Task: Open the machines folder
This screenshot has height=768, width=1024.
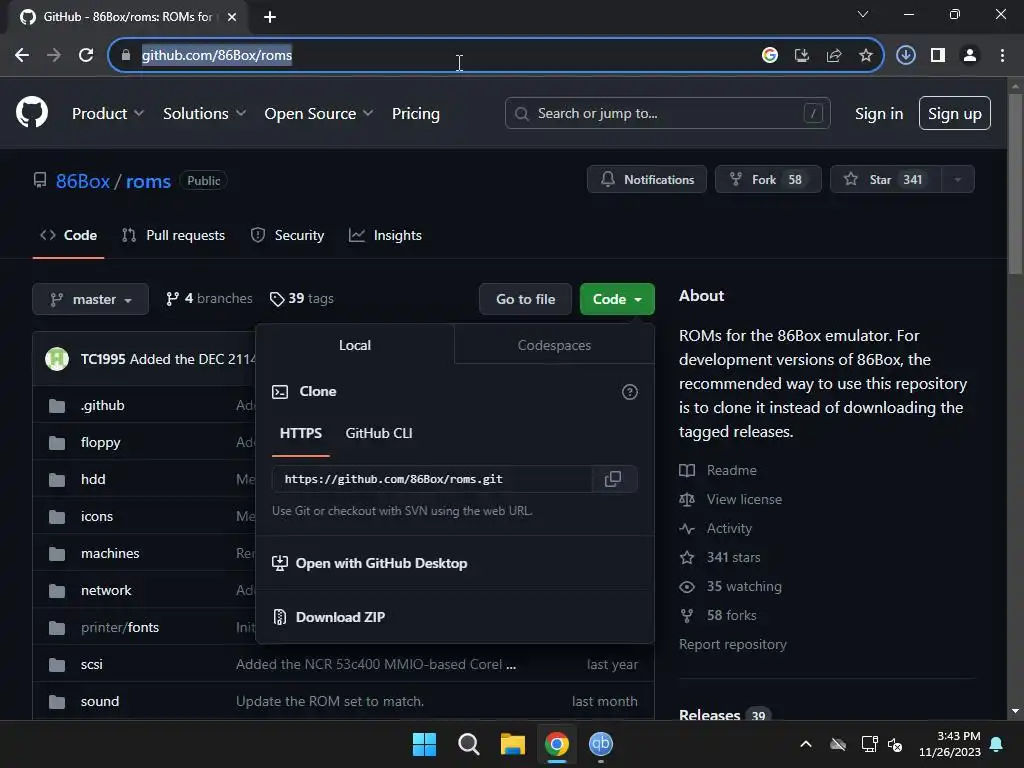Action: [110, 553]
